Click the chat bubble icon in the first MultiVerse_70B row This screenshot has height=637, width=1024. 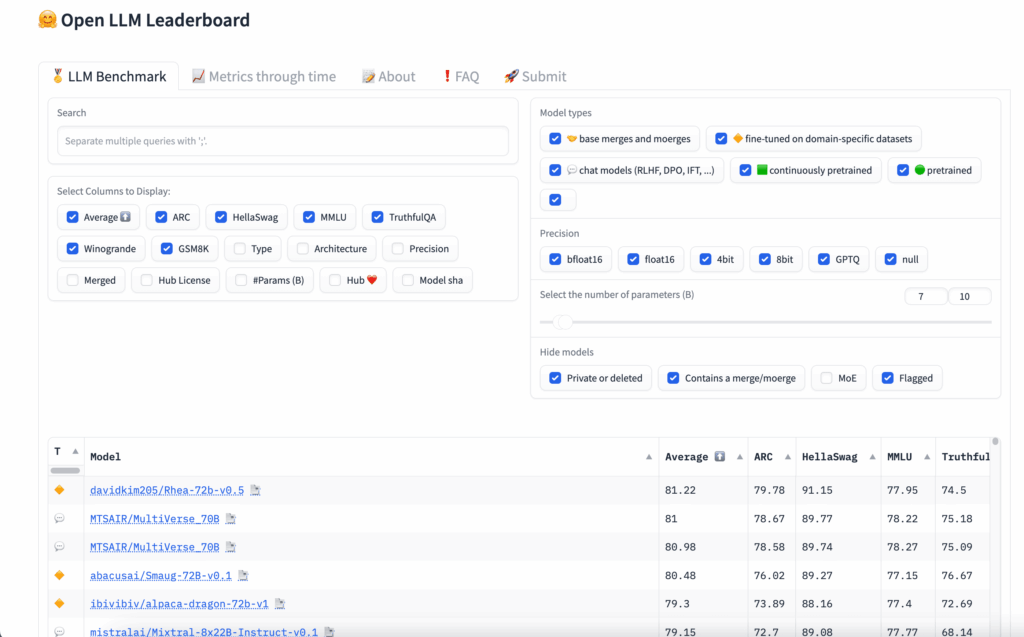pos(59,519)
